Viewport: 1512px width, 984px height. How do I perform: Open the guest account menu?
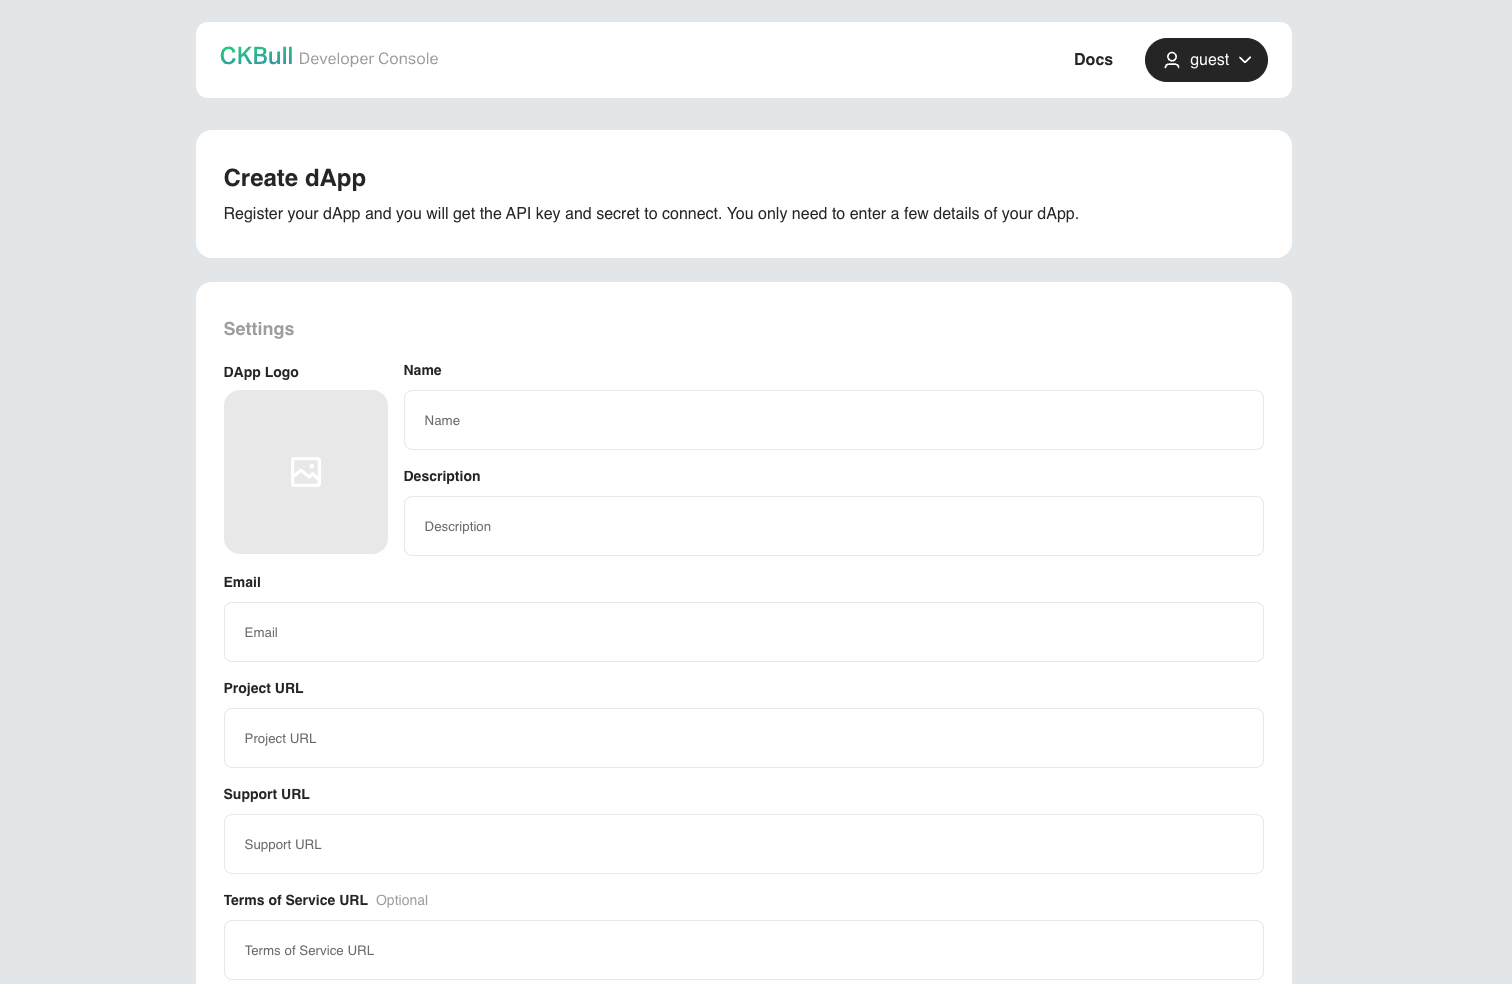1207,60
